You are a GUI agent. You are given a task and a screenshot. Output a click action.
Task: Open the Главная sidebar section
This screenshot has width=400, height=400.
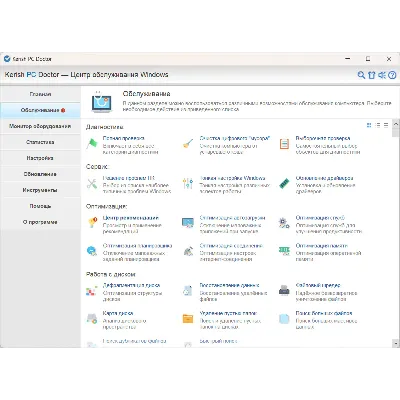click(x=40, y=94)
